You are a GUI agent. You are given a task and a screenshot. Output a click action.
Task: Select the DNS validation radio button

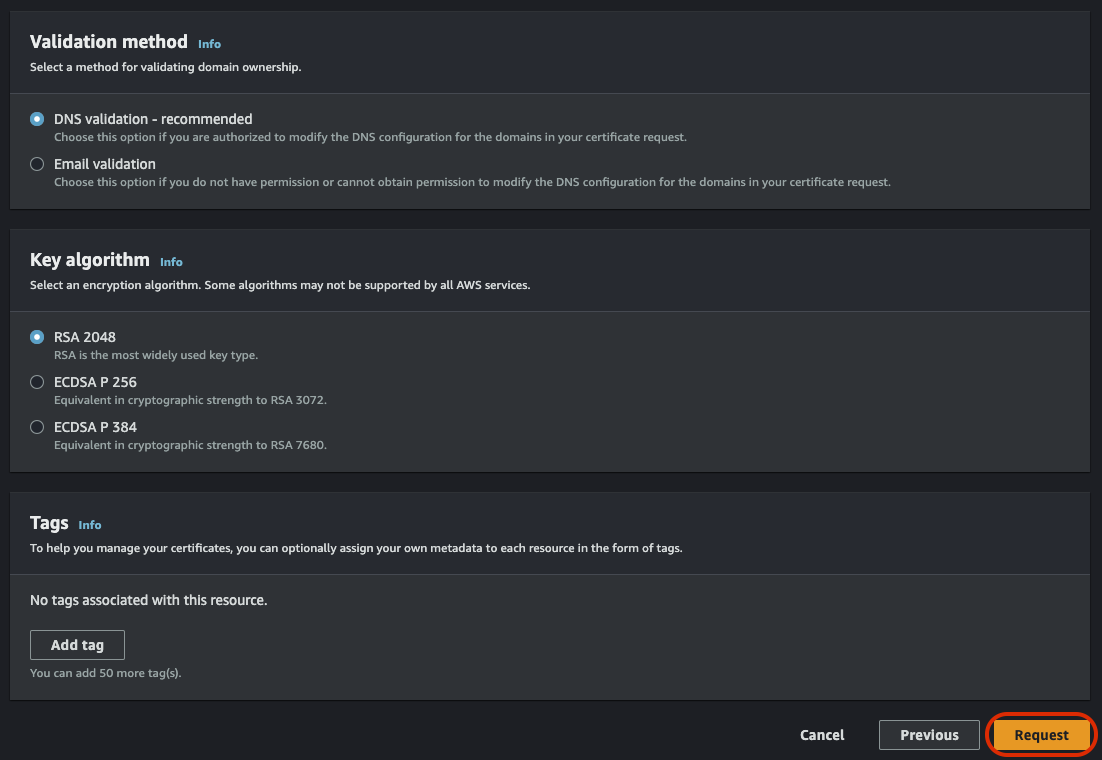click(37, 119)
